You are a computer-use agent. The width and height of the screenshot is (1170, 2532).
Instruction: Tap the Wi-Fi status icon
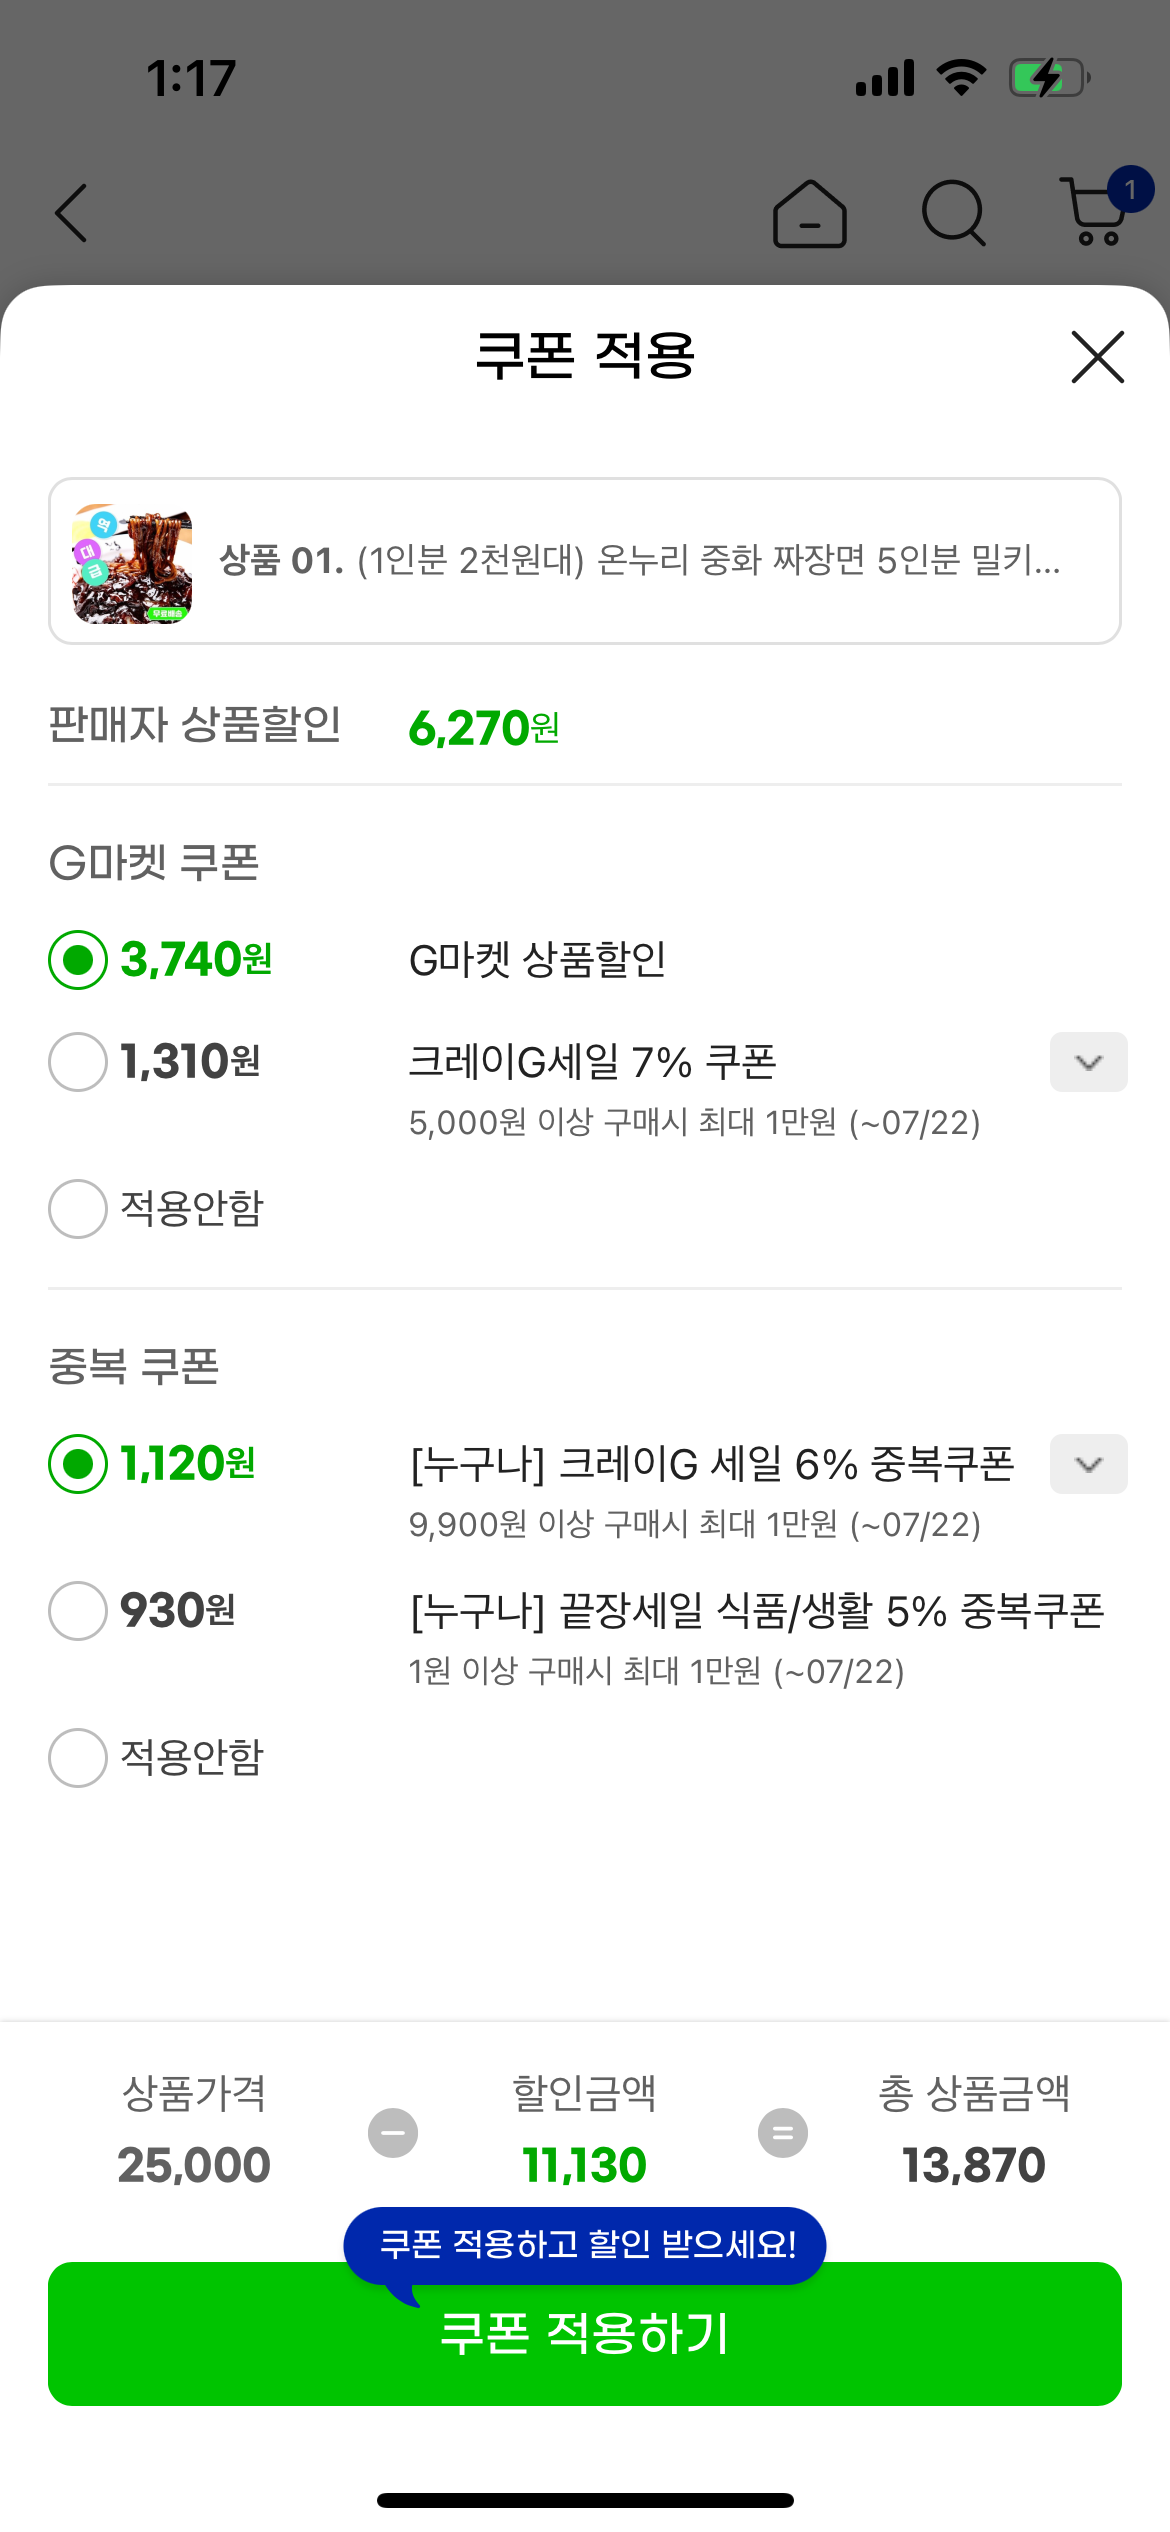pyautogui.click(x=961, y=78)
